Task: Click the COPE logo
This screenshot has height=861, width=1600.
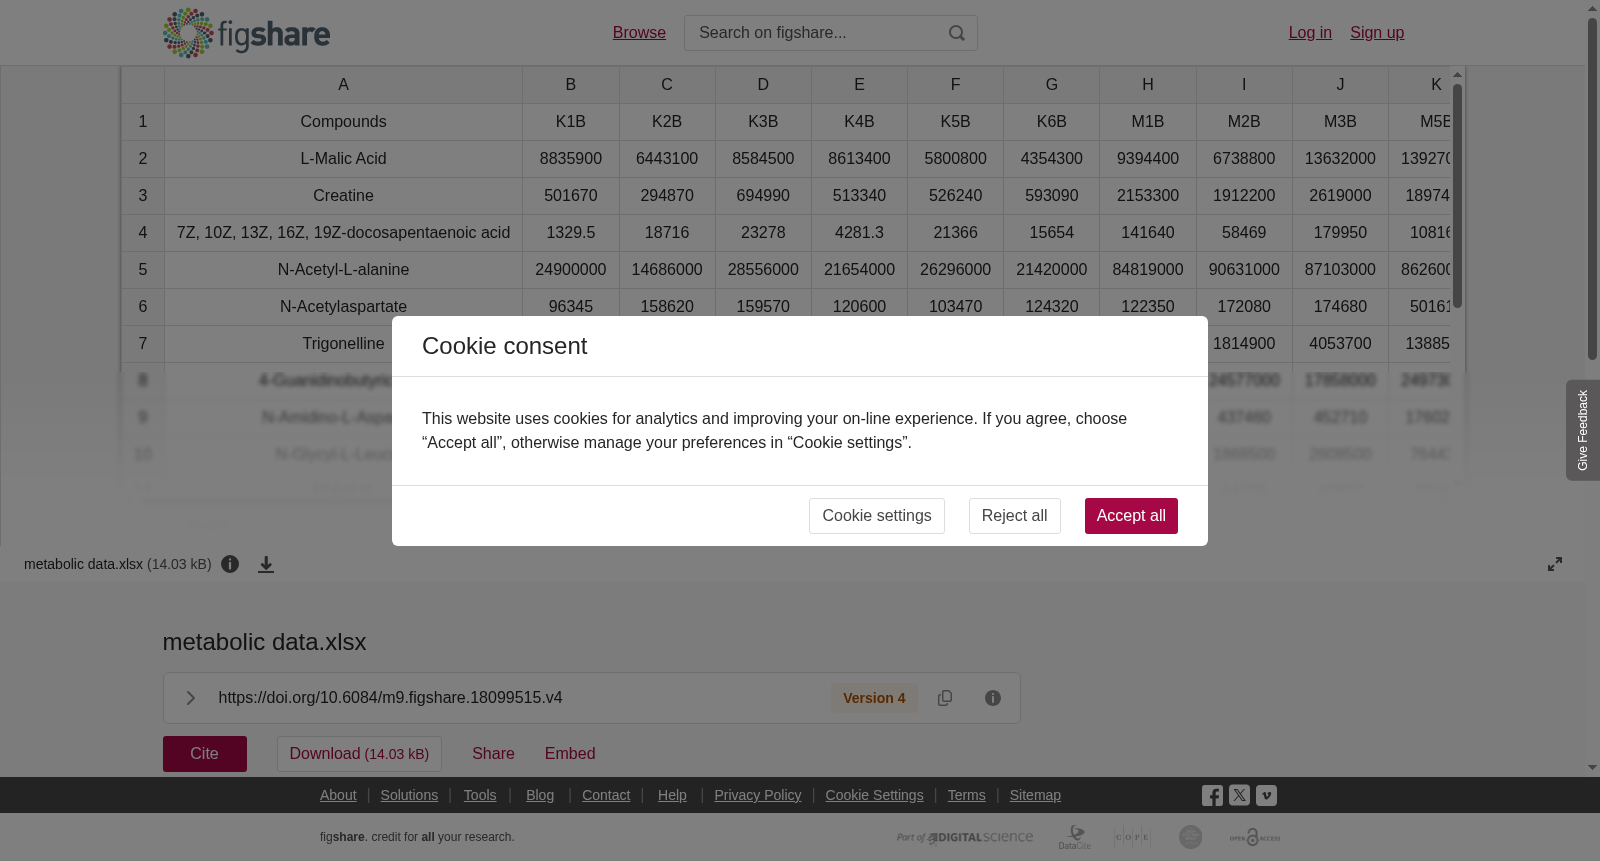Action: click(x=1132, y=837)
